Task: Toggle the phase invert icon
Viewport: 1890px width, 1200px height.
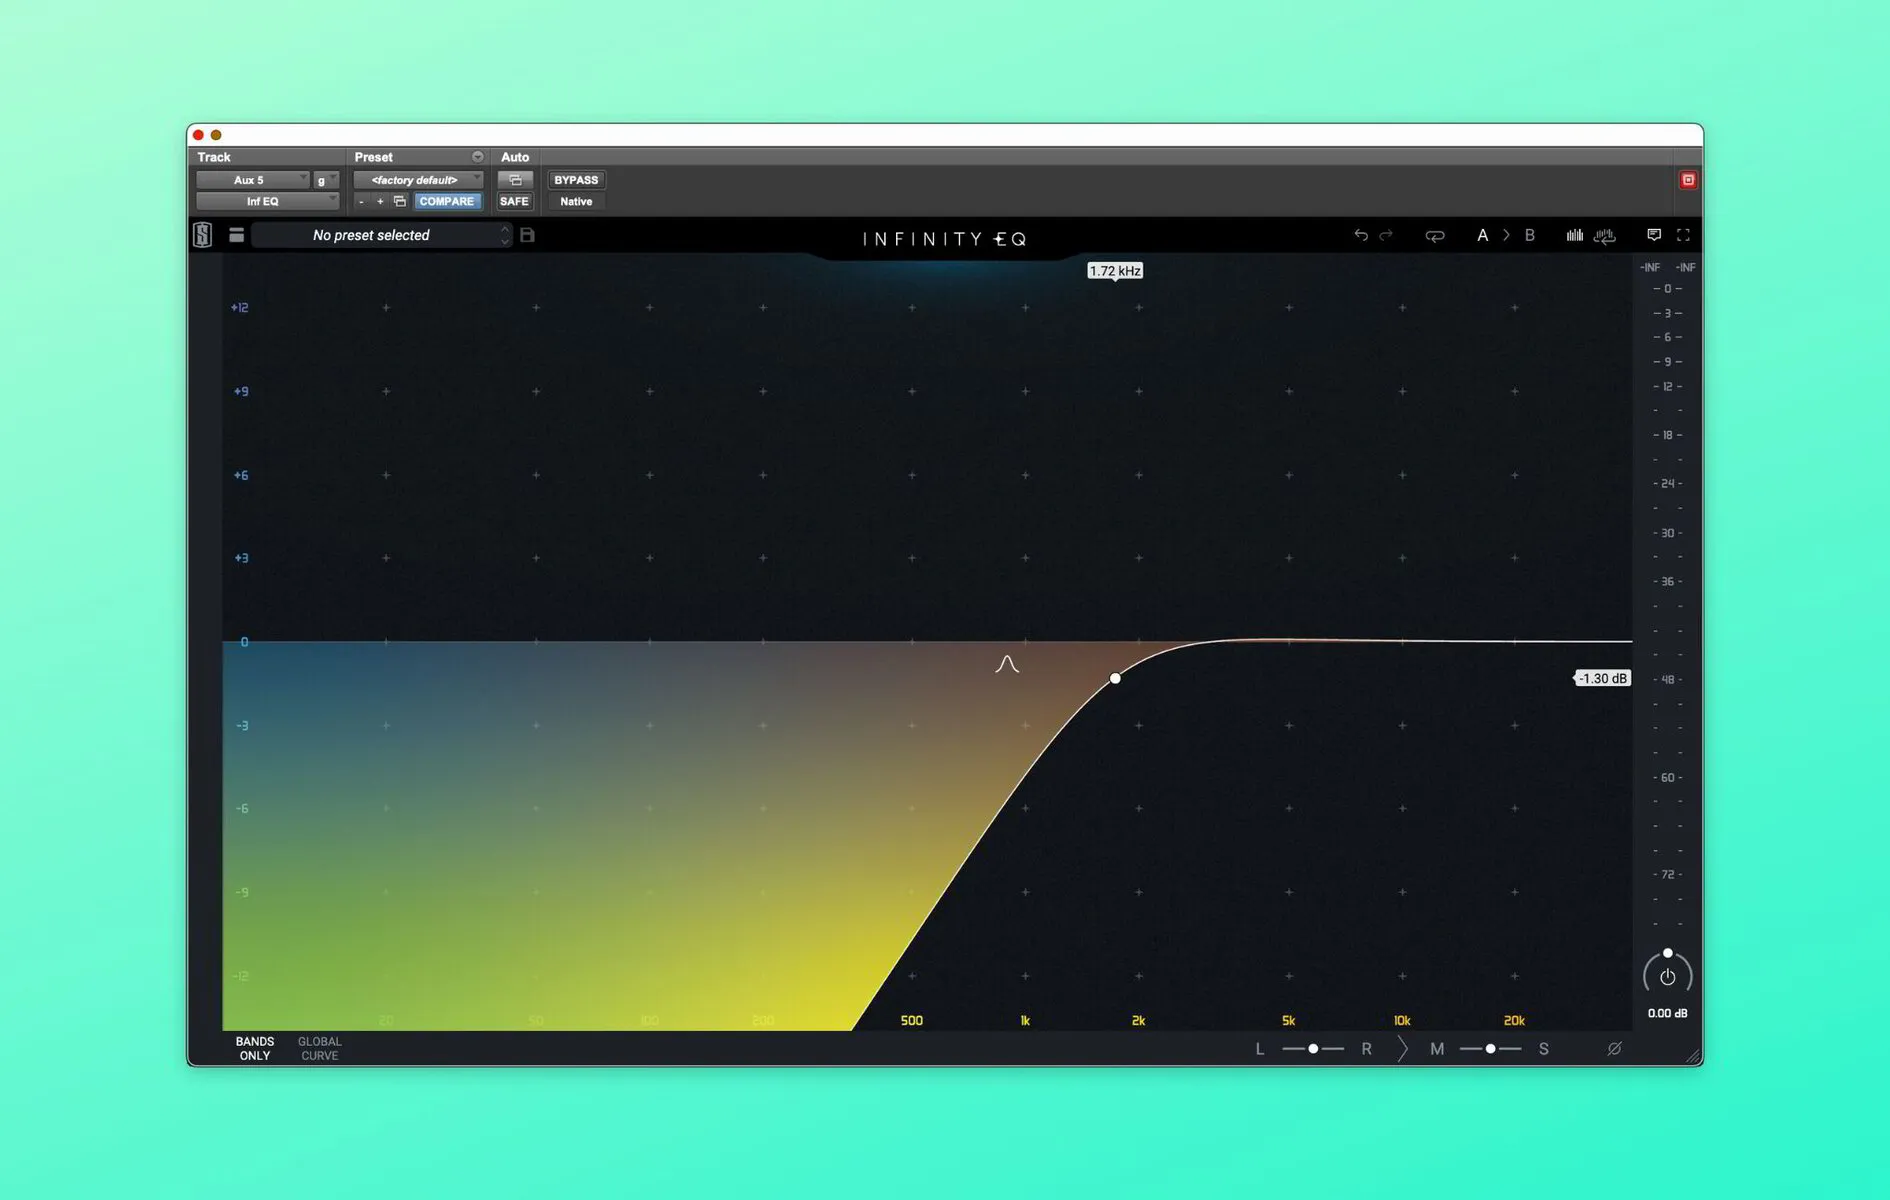Action: coord(1614,1048)
